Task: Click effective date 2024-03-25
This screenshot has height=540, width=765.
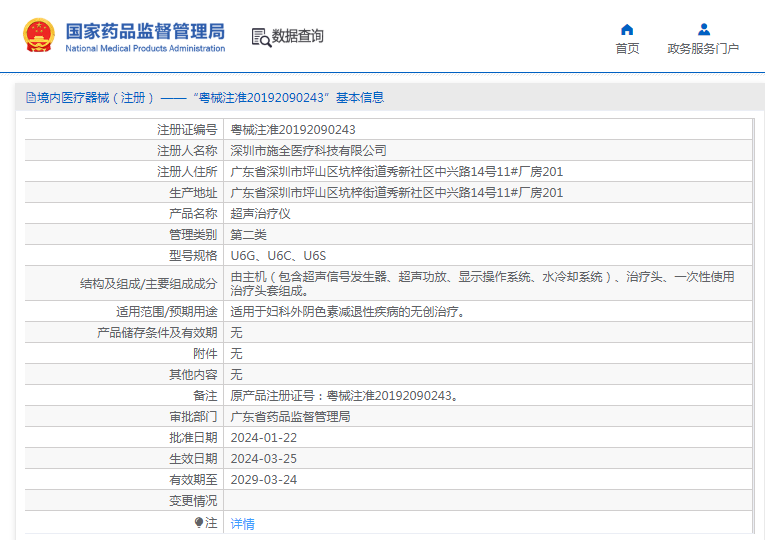Action: click(x=263, y=459)
